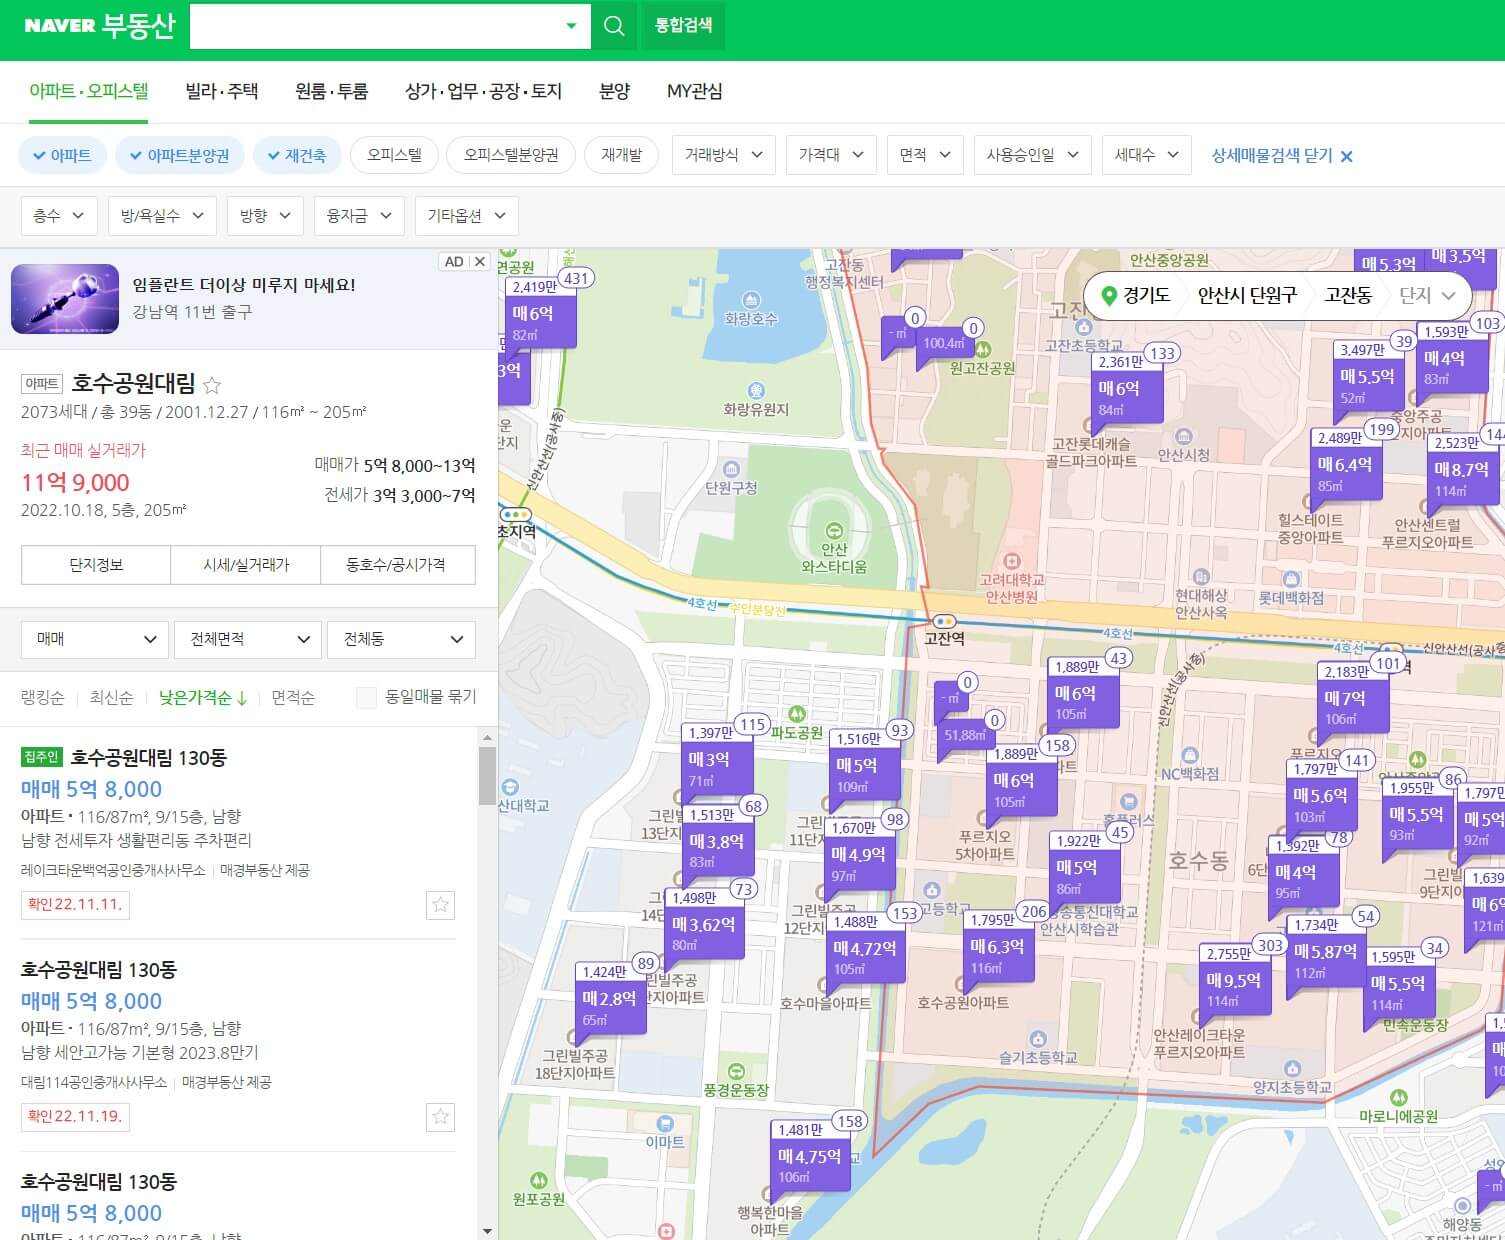
Task: Toggle the 아파트 filter chip
Action: pyautogui.click(x=62, y=155)
